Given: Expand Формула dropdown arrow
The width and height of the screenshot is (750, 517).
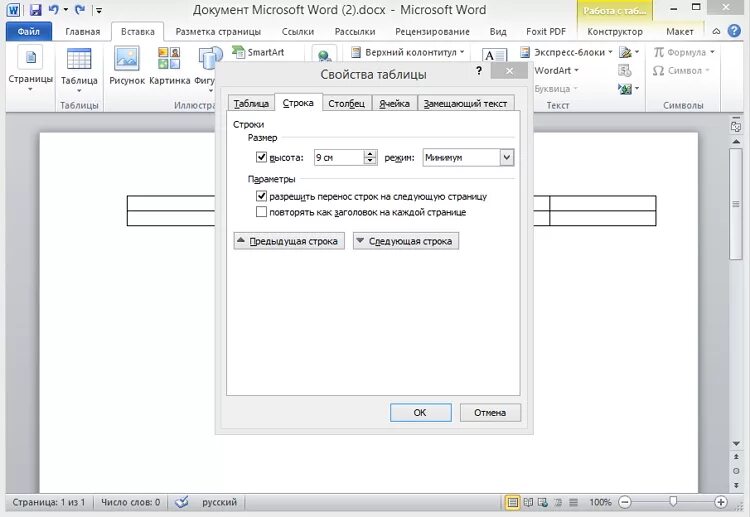Looking at the screenshot, I should point(712,52).
